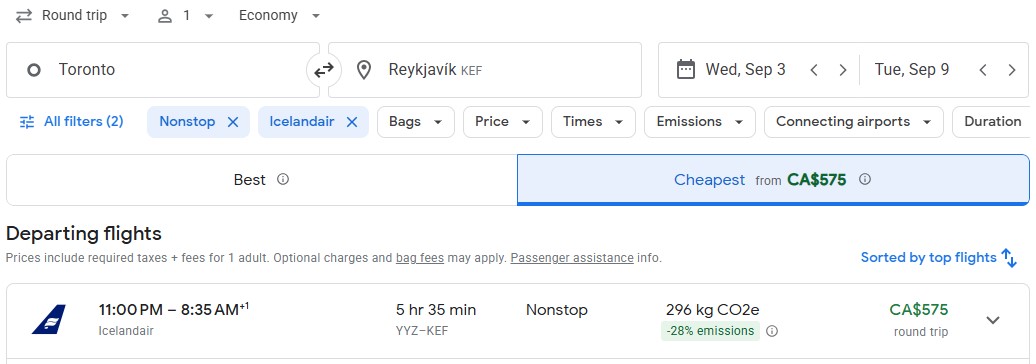Move return date one day earlier
Image resolution: width=1036 pixels, height=364 pixels.
(x=983, y=70)
